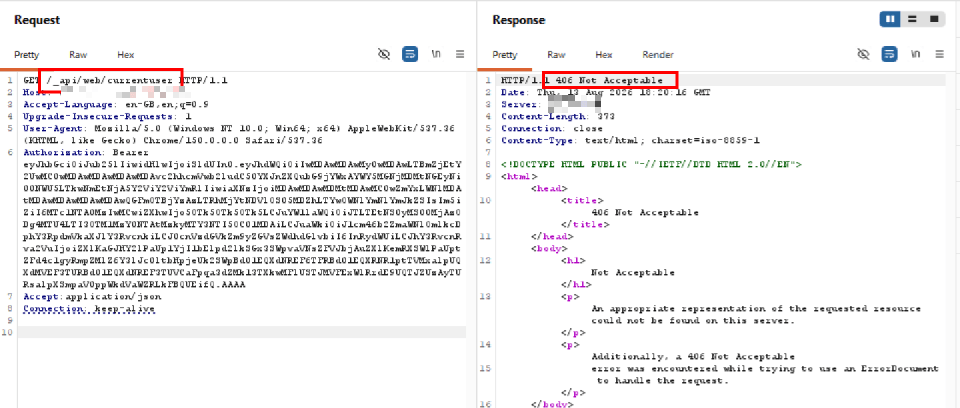
Task: Click 'Additionally, a 406 Not Acceptable' text
Action: [x=693, y=357]
